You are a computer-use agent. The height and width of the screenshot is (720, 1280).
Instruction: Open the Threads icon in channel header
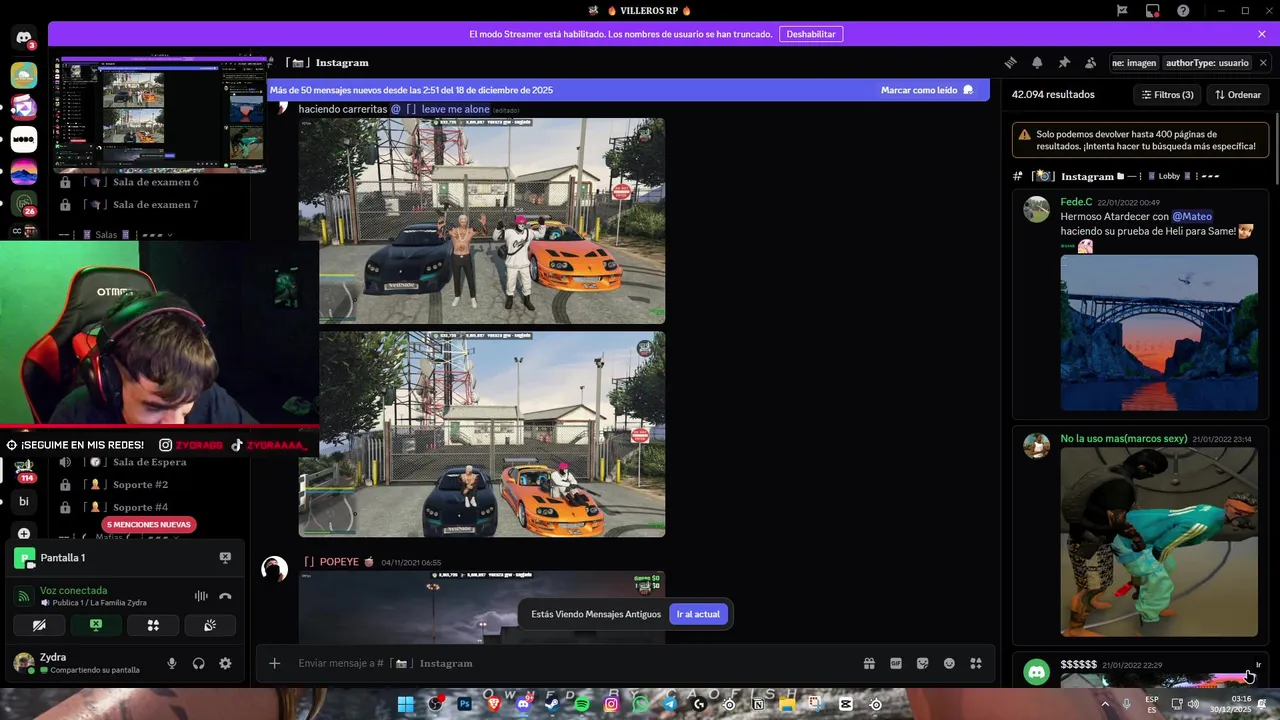[x=1010, y=62]
